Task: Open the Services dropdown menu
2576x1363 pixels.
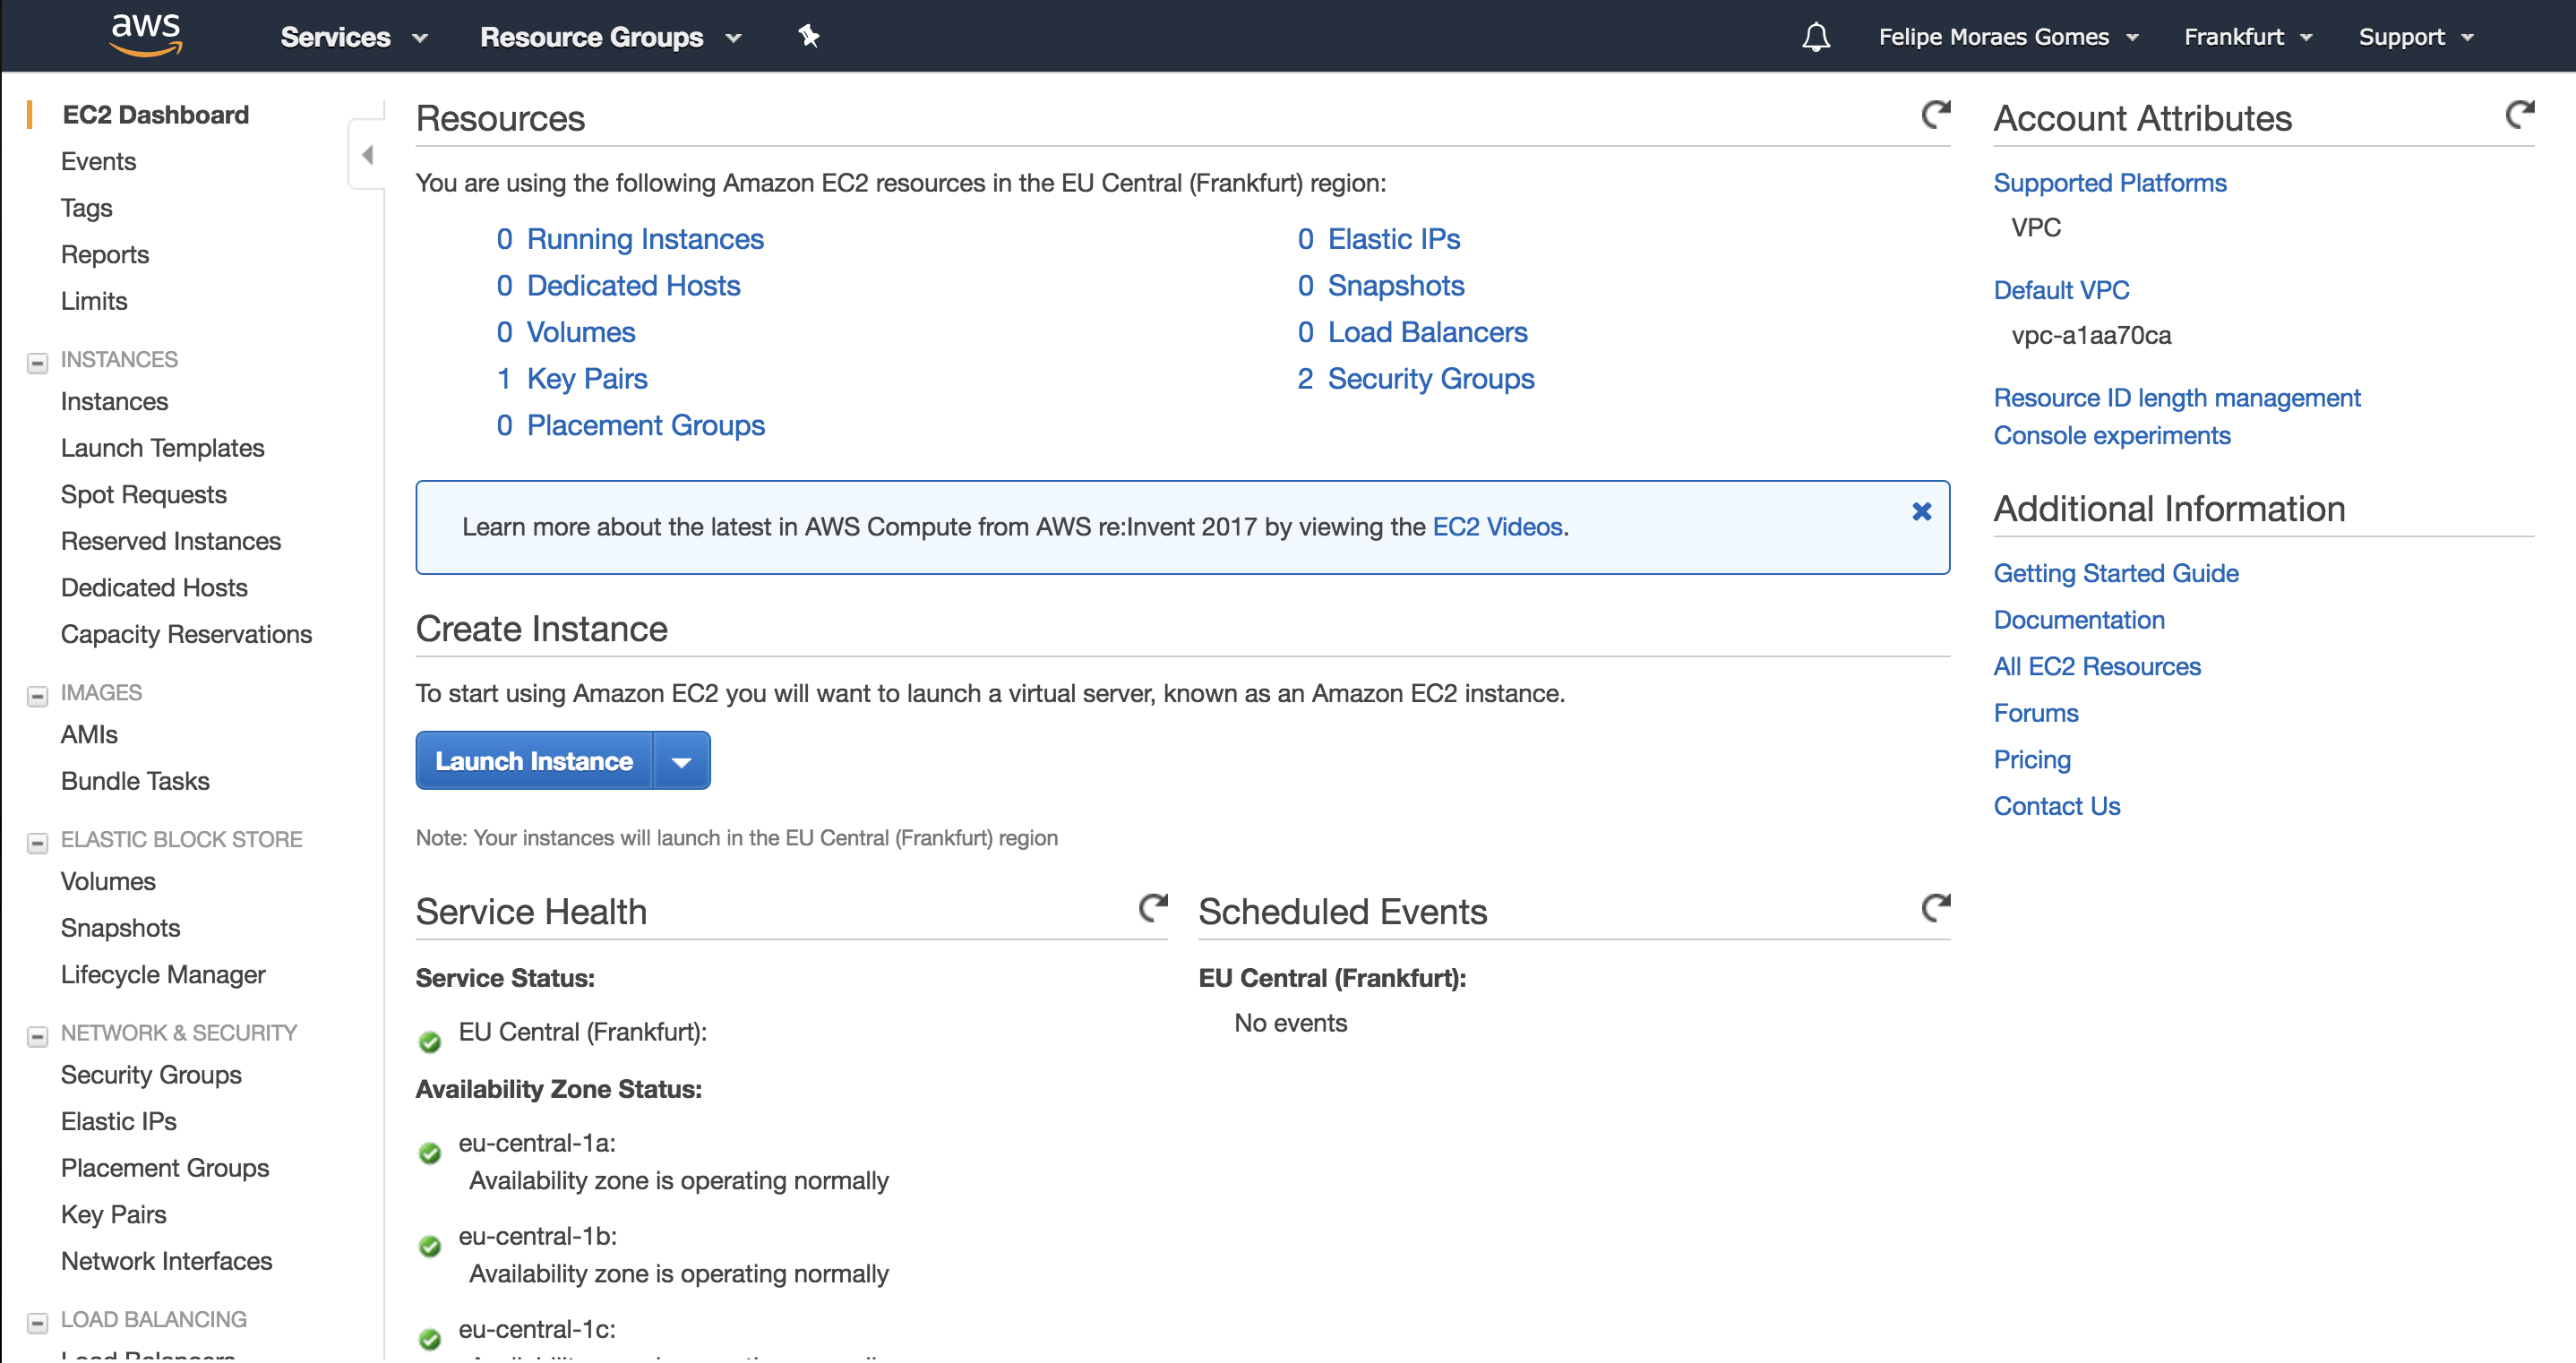Action: click(x=354, y=37)
